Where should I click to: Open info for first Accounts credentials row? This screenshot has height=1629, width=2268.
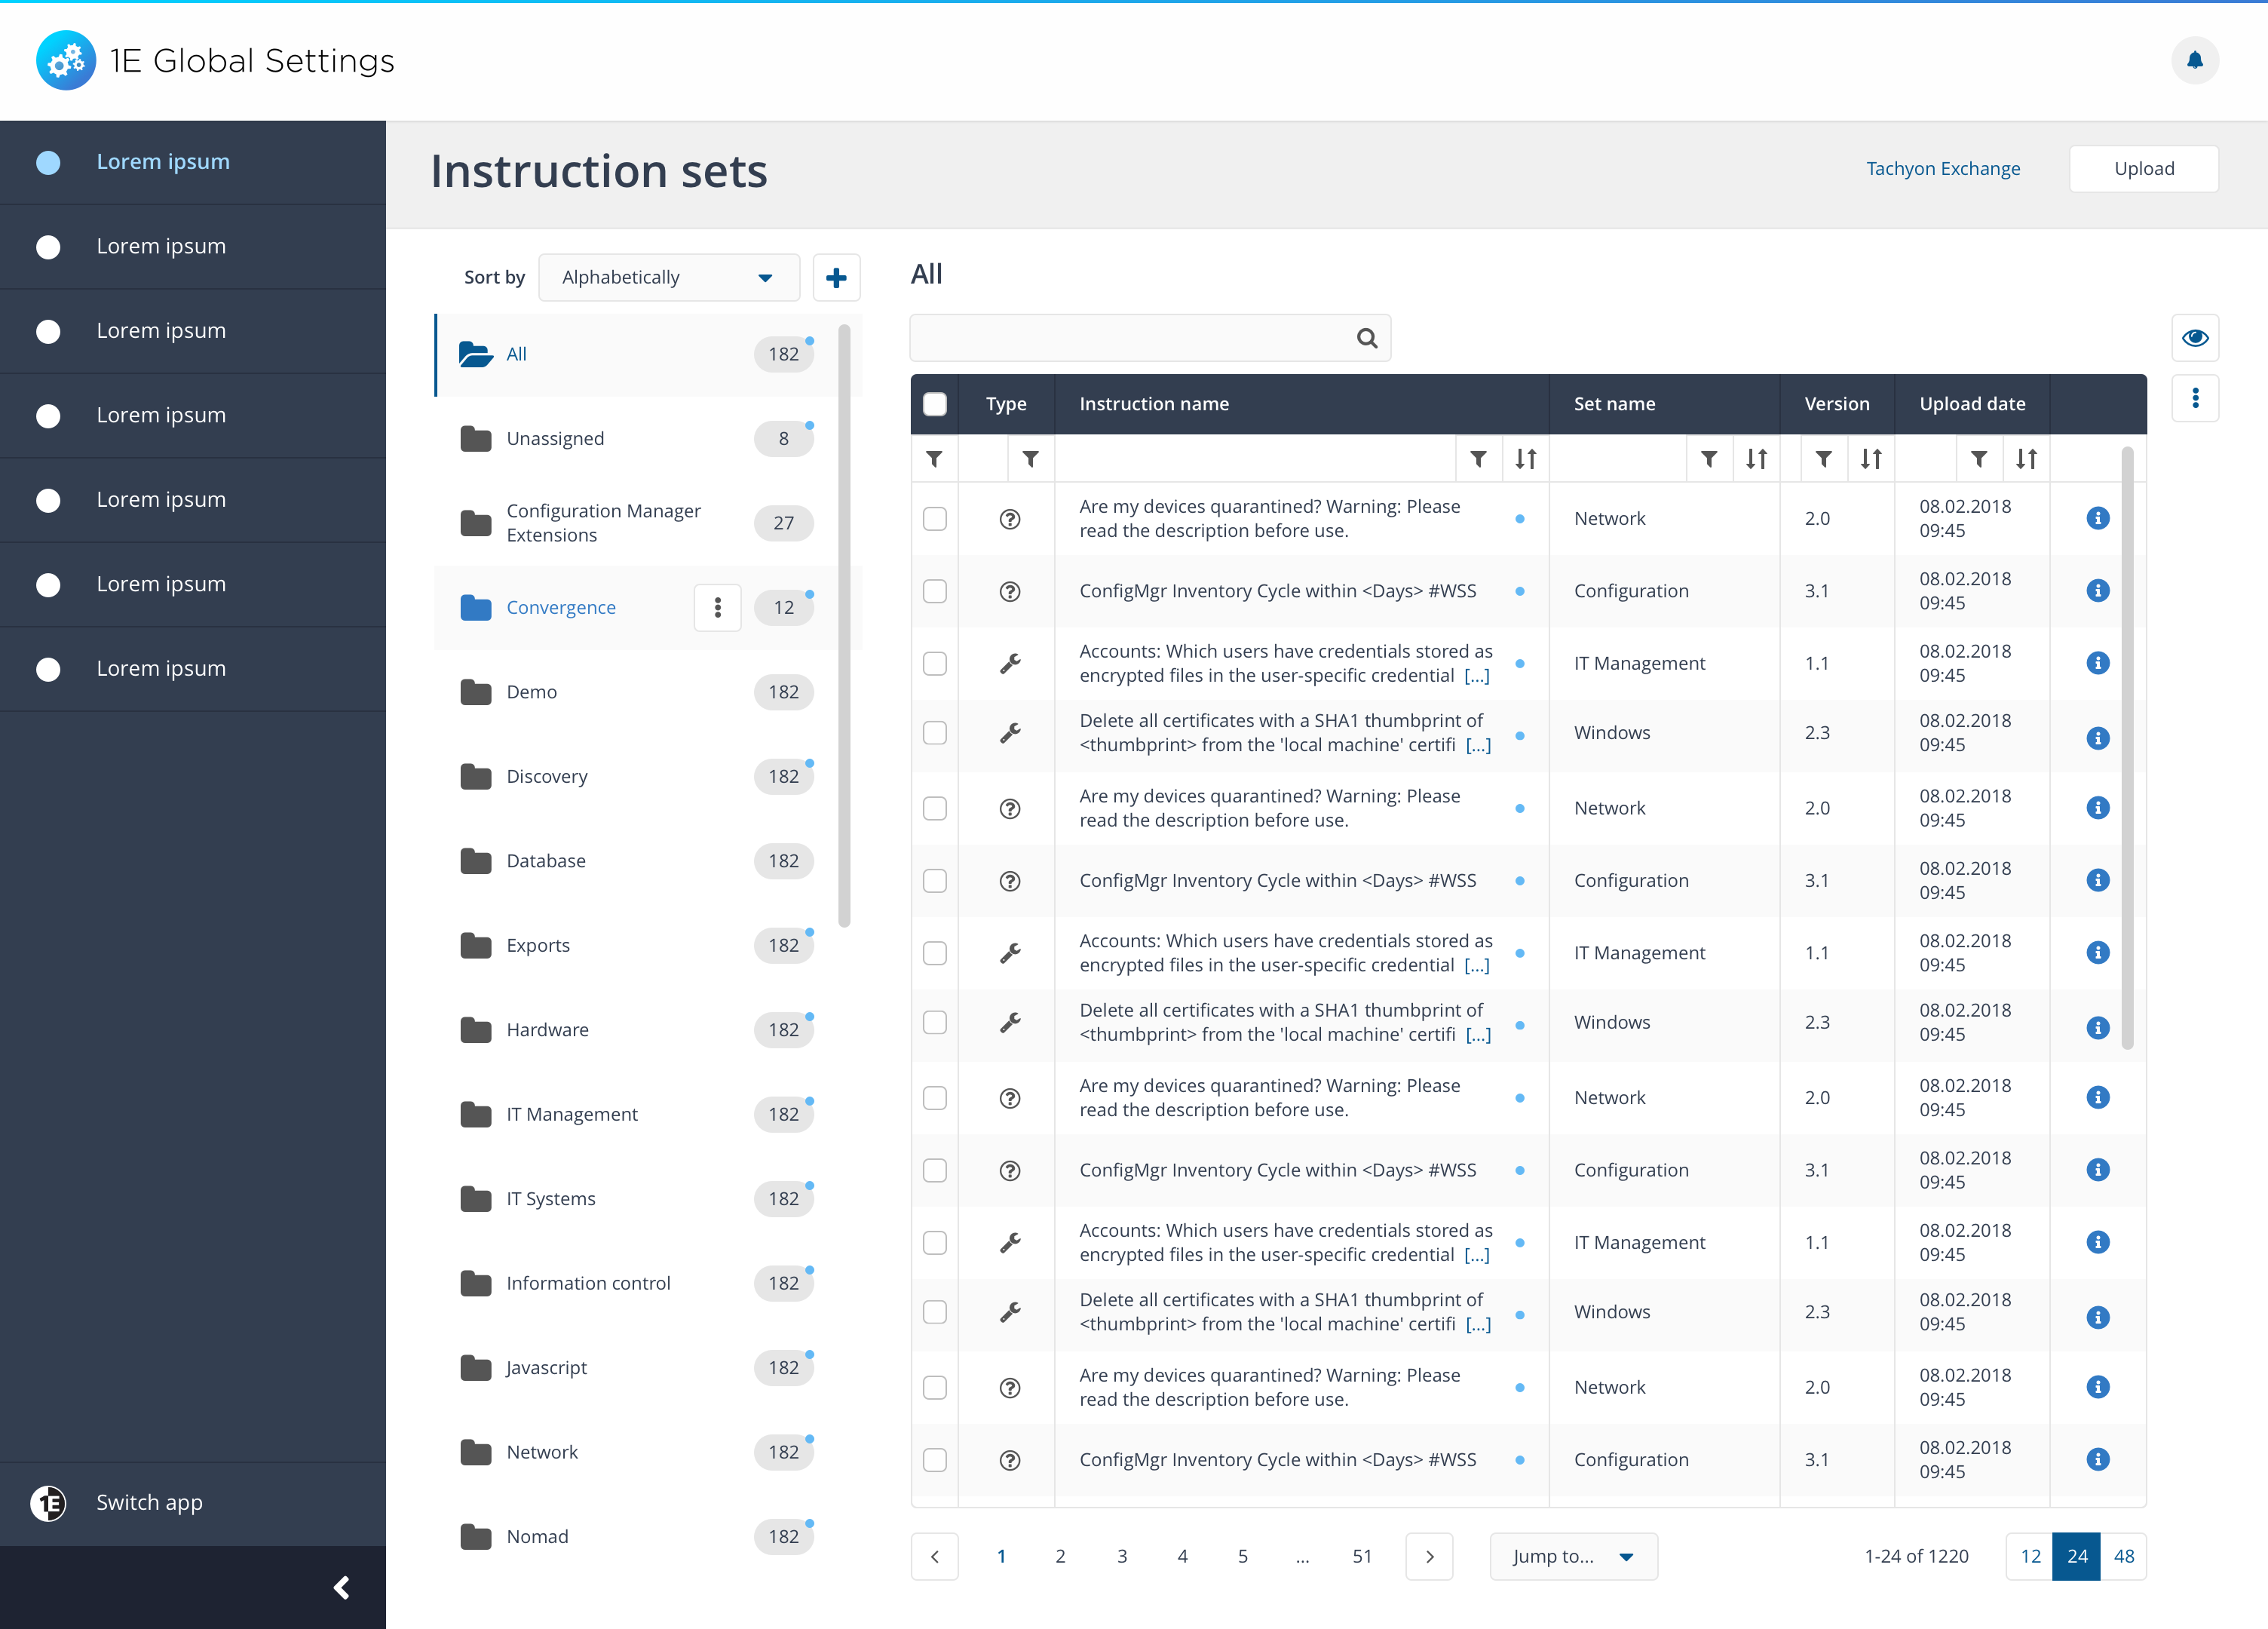tap(2098, 663)
